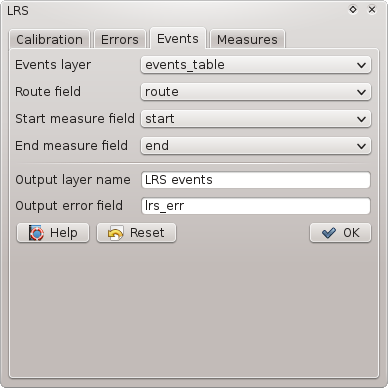Confirm with the OK button
This screenshot has height=388, width=388.
tap(340, 233)
